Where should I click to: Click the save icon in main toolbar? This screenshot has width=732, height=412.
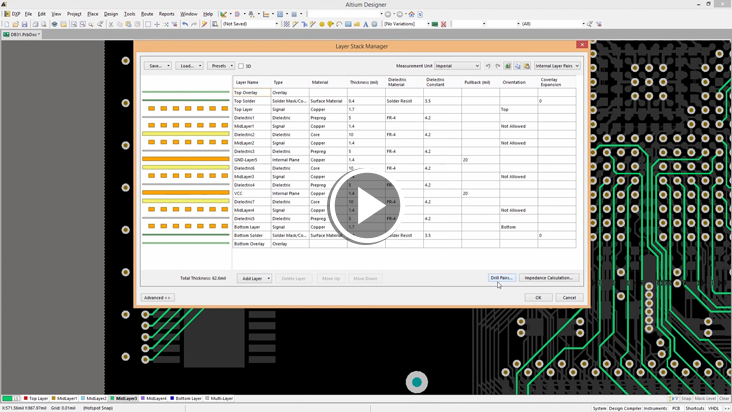[x=25, y=24]
